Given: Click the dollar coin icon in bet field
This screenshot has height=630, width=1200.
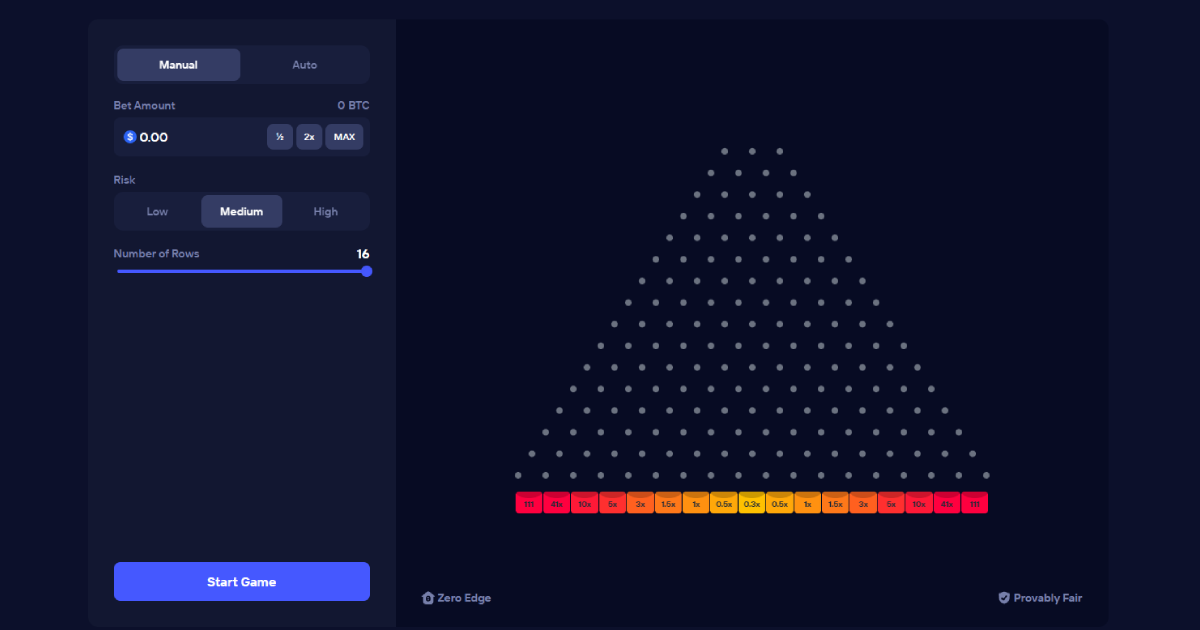Looking at the screenshot, I should pos(130,137).
